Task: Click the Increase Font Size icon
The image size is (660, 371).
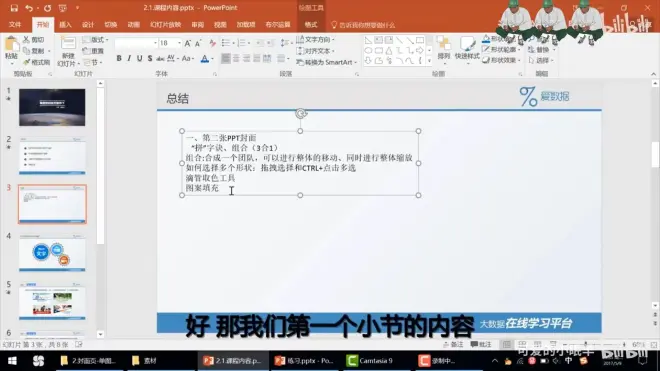Action: coord(188,43)
